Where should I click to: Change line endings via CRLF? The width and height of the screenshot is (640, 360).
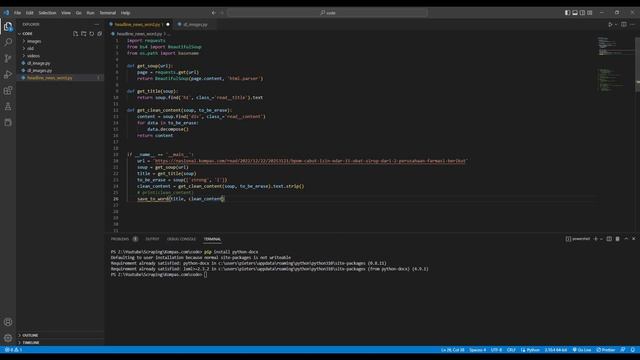click(511, 350)
